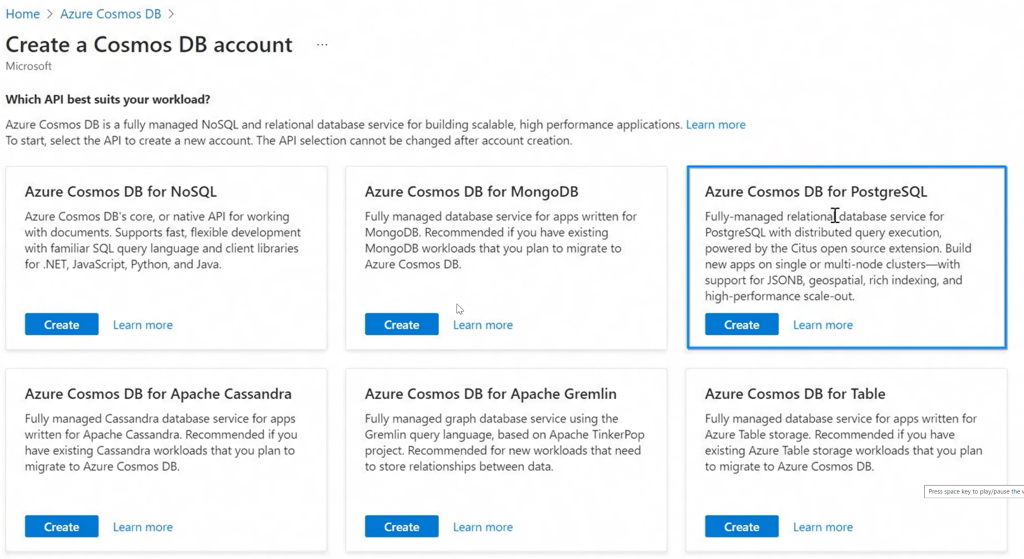The height and width of the screenshot is (559, 1024).
Task: Select the Azure Cosmos DB for PostgreSQL card title
Action: 816,192
